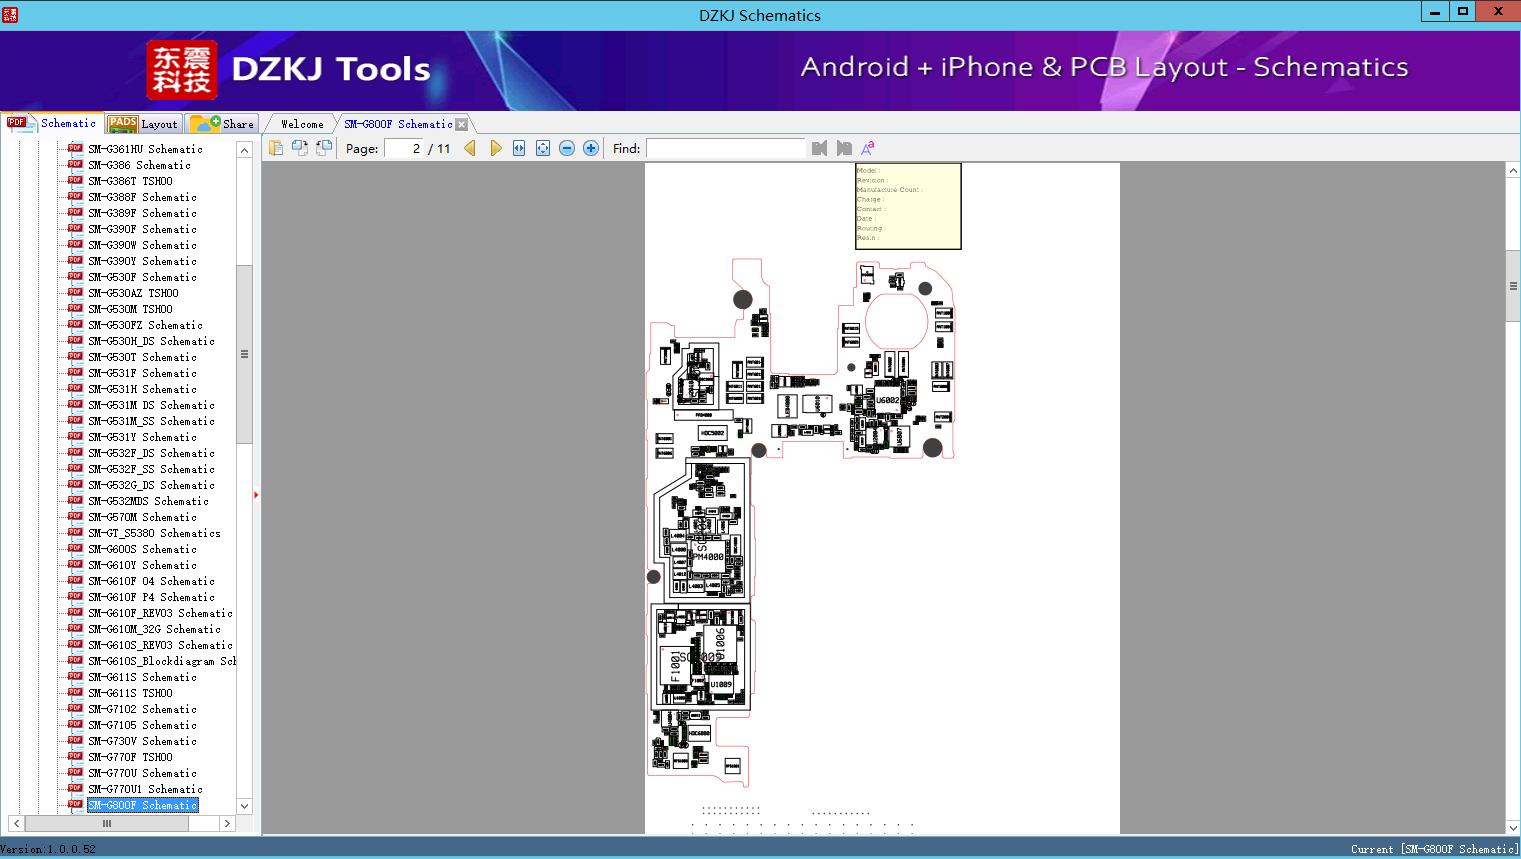Screen dimensions: 1521x859
Task: Click the PDF icon beside SM-G7102 Schematic
Action: [x=75, y=709]
